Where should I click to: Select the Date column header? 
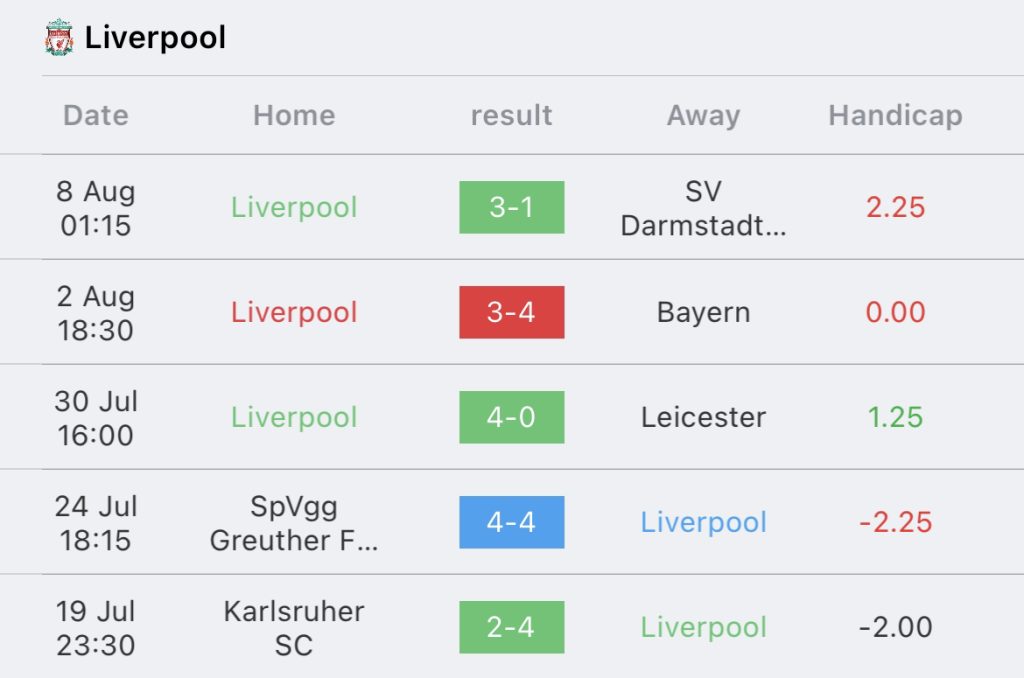96,116
